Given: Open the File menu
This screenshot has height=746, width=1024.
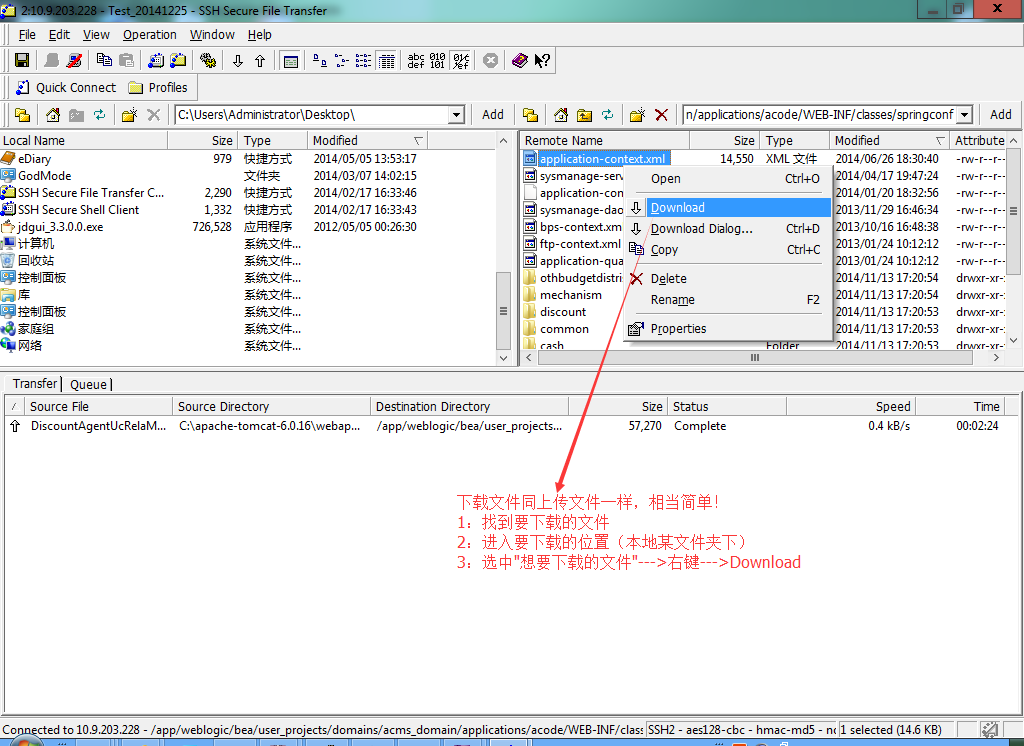Looking at the screenshot, I should (x=27, y=35).
